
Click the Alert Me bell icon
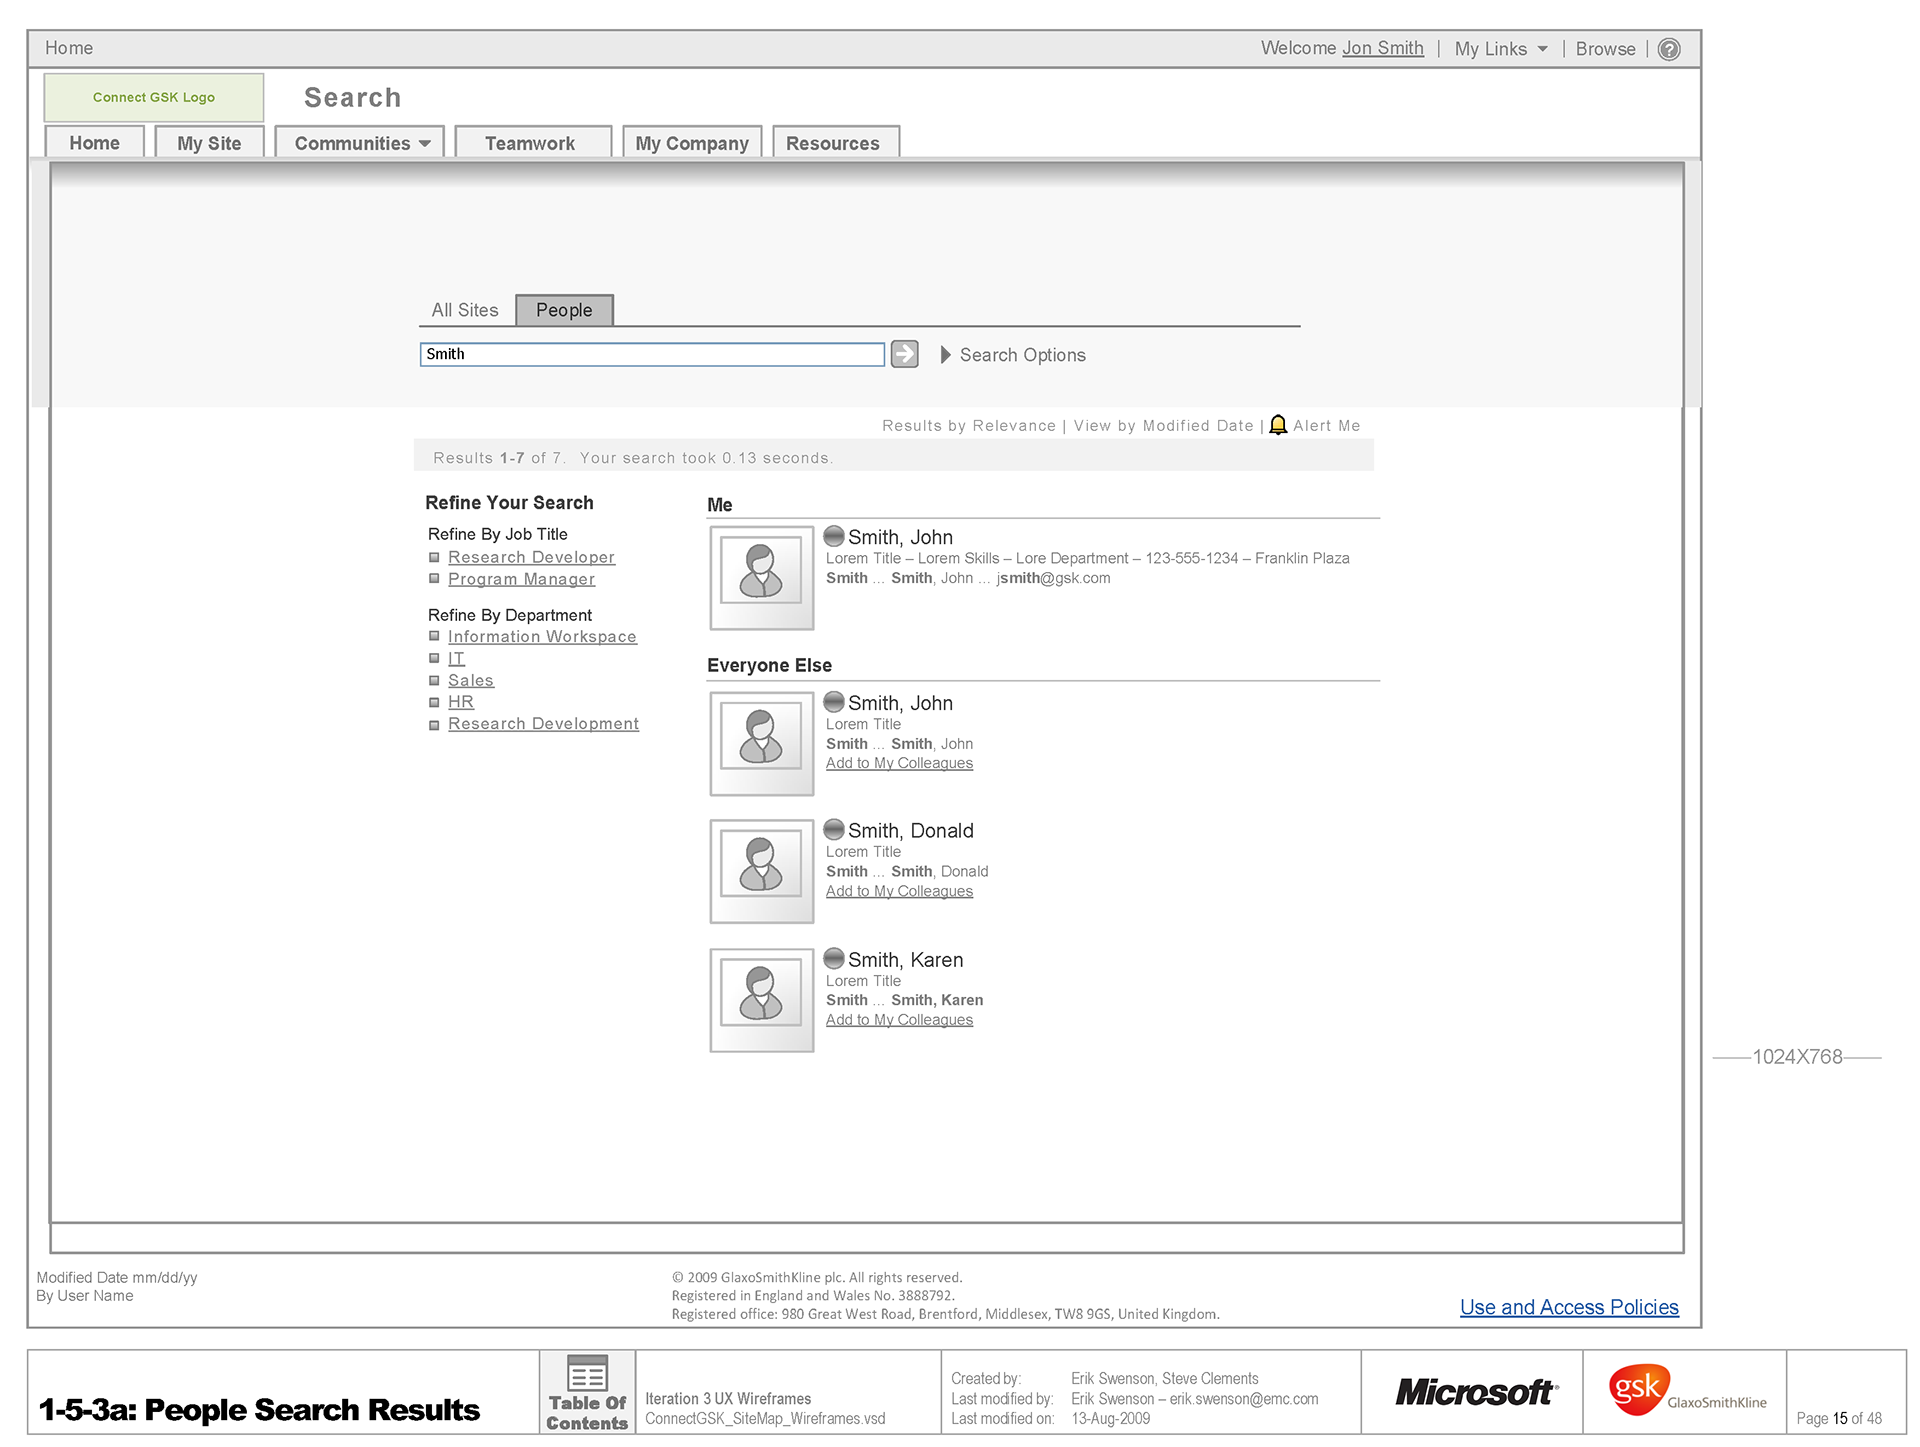tap(1278, 425)
